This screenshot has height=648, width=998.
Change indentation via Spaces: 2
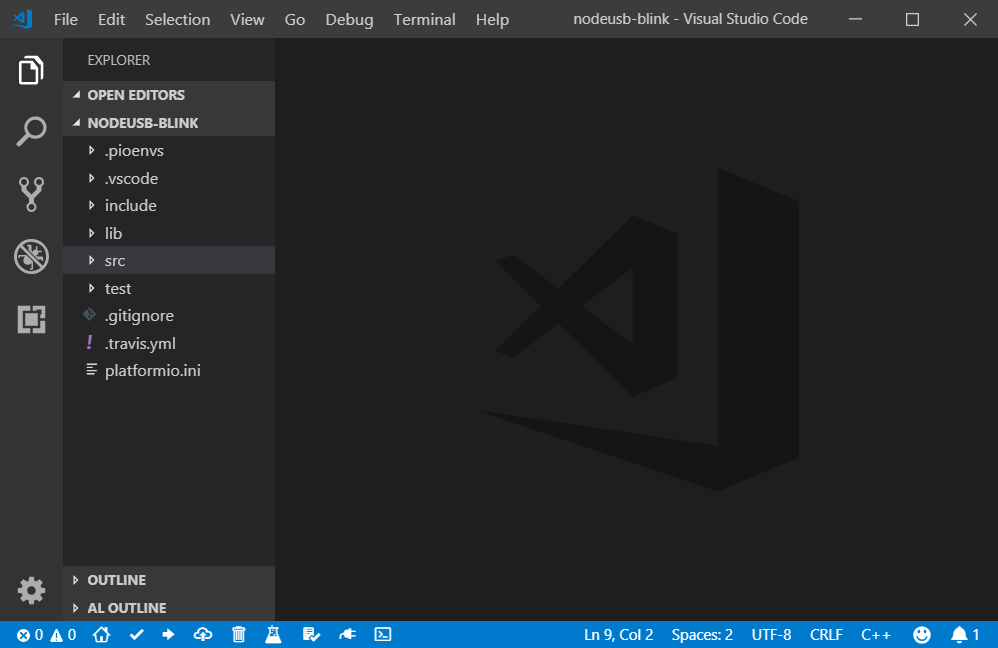pos(702,635)
